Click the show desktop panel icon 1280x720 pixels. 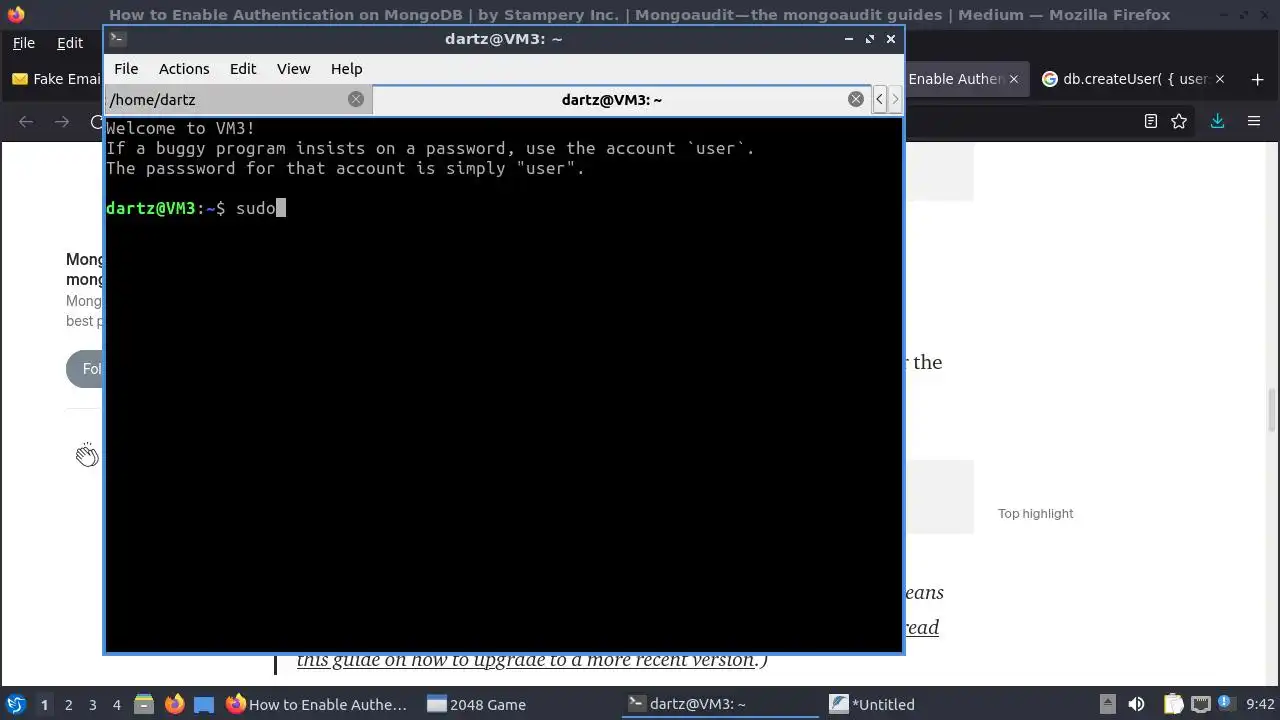[x=204, y=704]
